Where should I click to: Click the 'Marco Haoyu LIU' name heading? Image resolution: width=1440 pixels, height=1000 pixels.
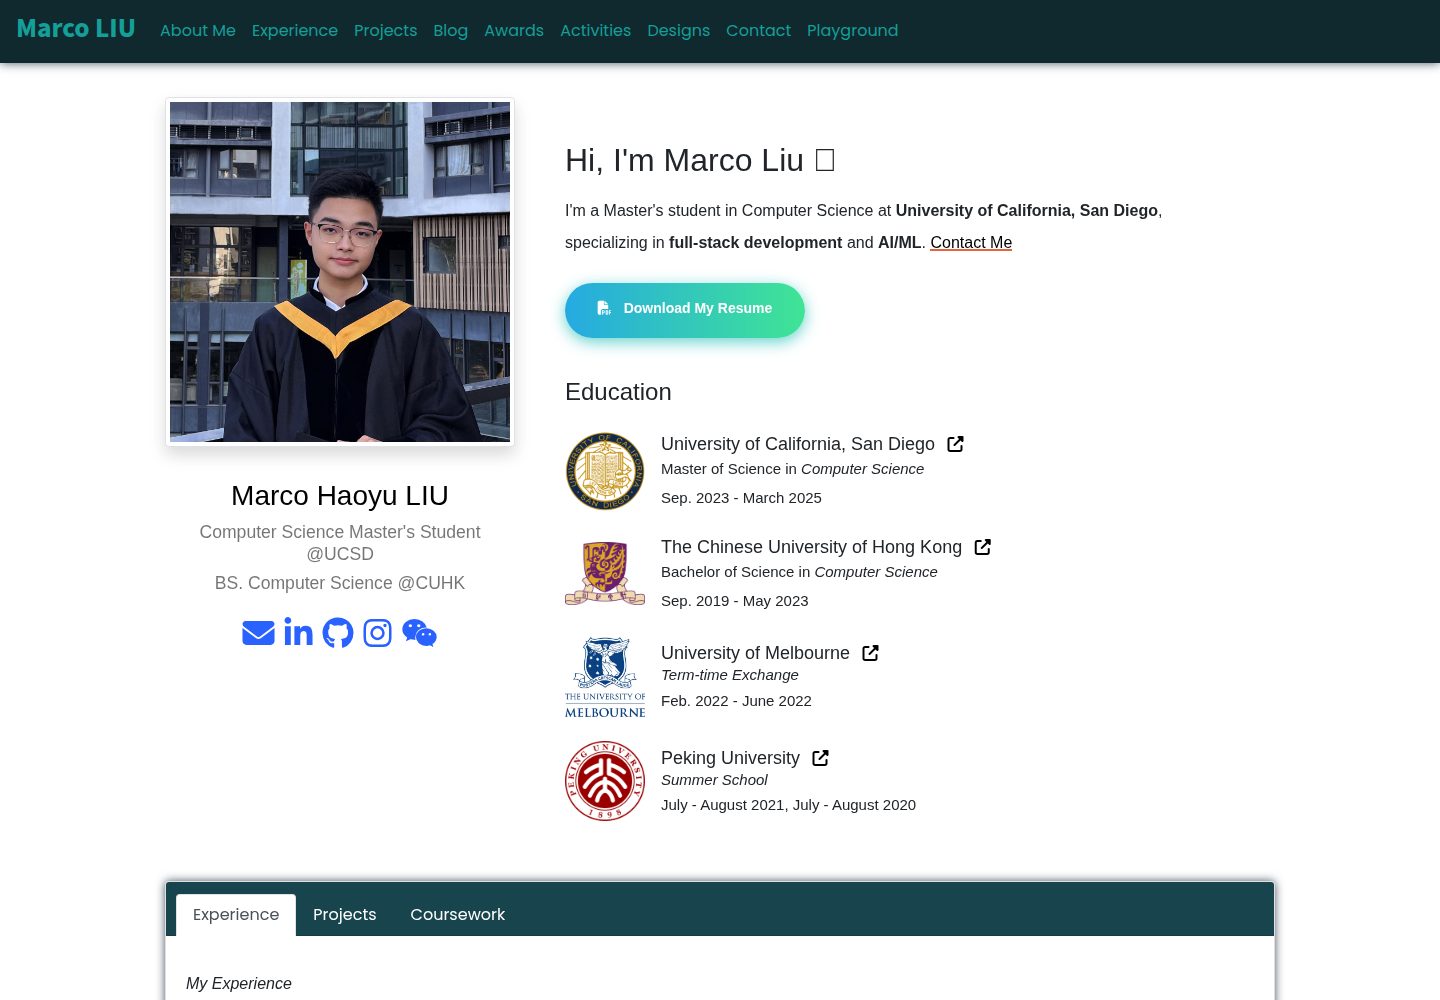point(340,496)
